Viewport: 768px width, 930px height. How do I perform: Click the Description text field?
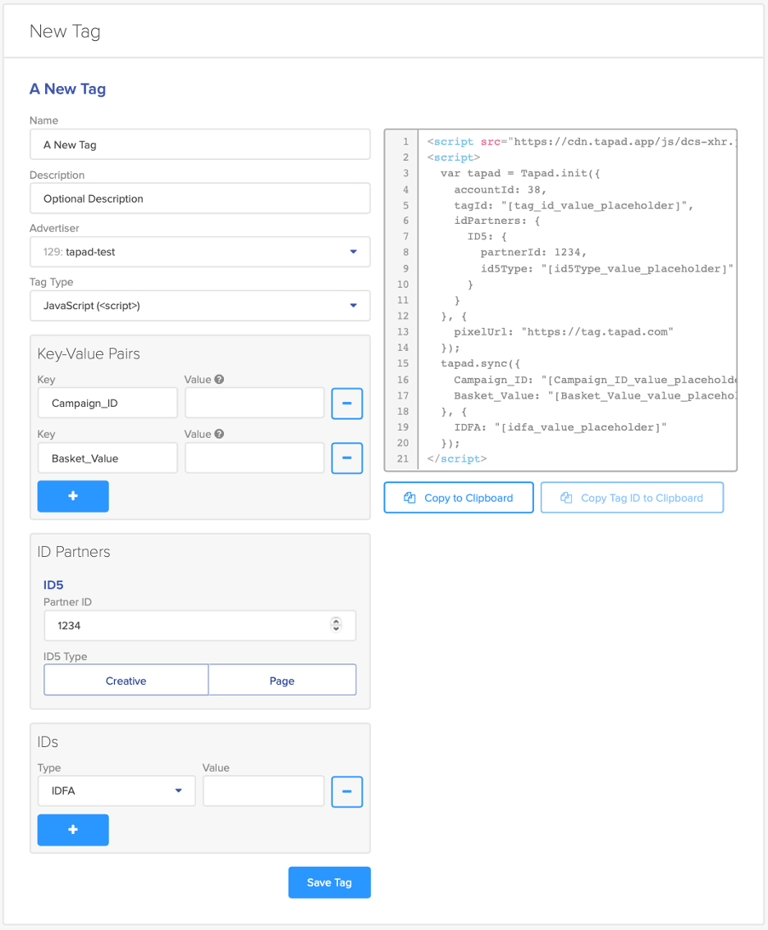[x=200, y=198]
